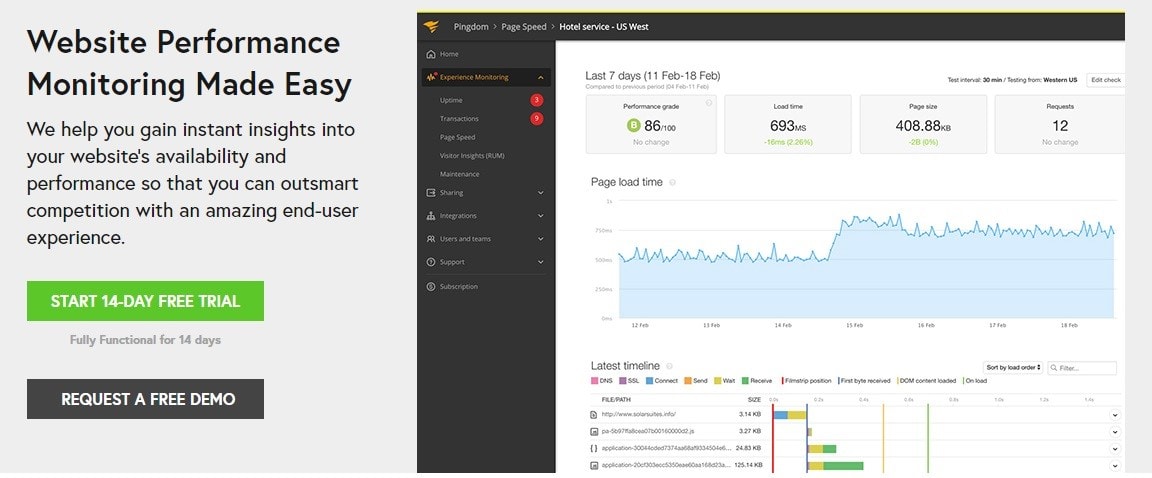Click the 24.83 KB size value
Viewport: 1152px width, 478px height.
pyautogui.click(x=749, y=449)
